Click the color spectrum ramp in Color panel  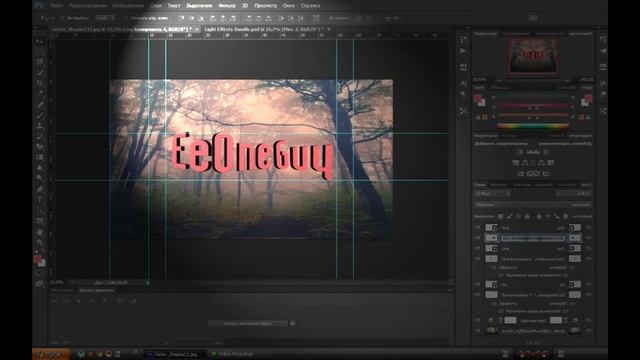[533, 126]
